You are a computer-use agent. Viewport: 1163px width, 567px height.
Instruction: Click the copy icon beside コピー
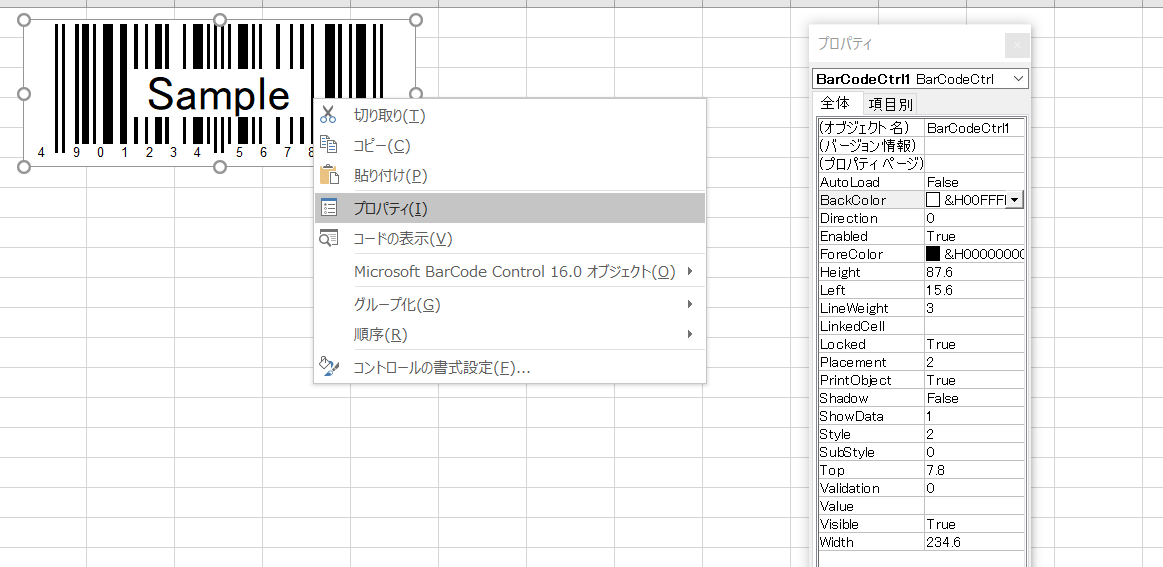328,145
